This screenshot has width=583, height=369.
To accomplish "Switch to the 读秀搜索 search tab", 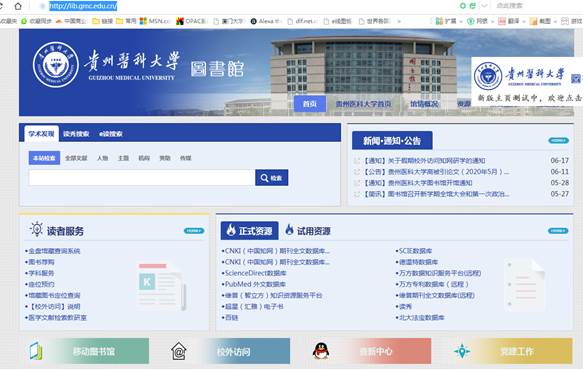I will [x=76, y=134].
